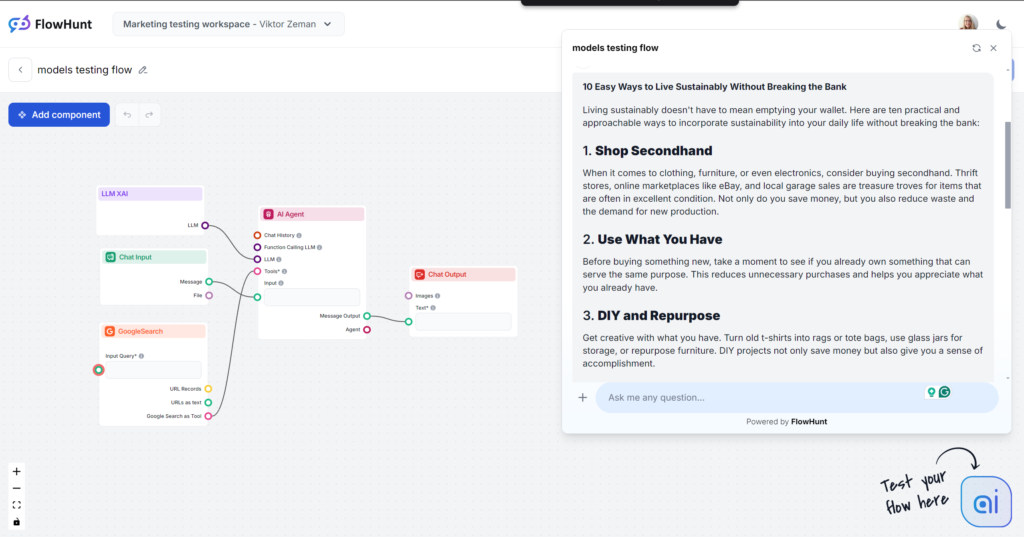
Task: Click the pencil icon to rename flow
Action: (143, 70)
